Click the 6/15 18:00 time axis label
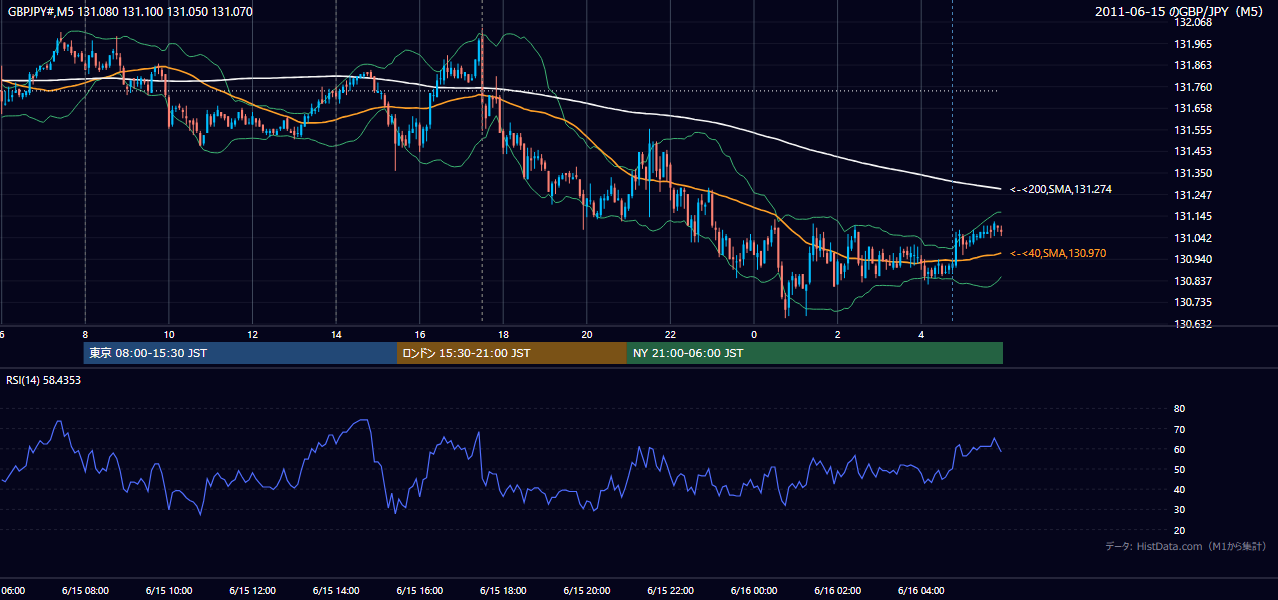This screenshot has width=1278, height=600. pos(503,591)
